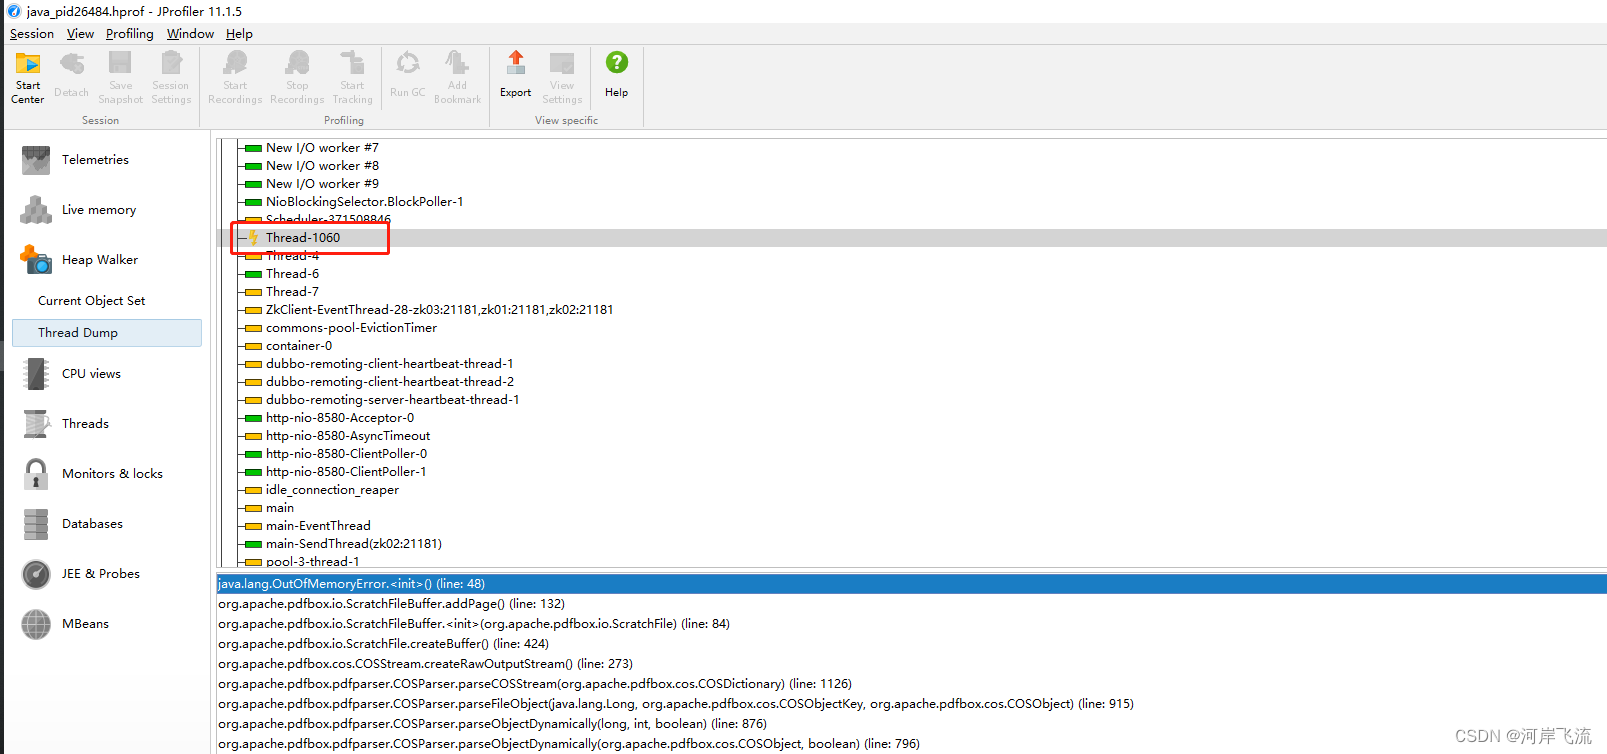
Task: Open Session Settings from toolbar
Action: (171, 77)
